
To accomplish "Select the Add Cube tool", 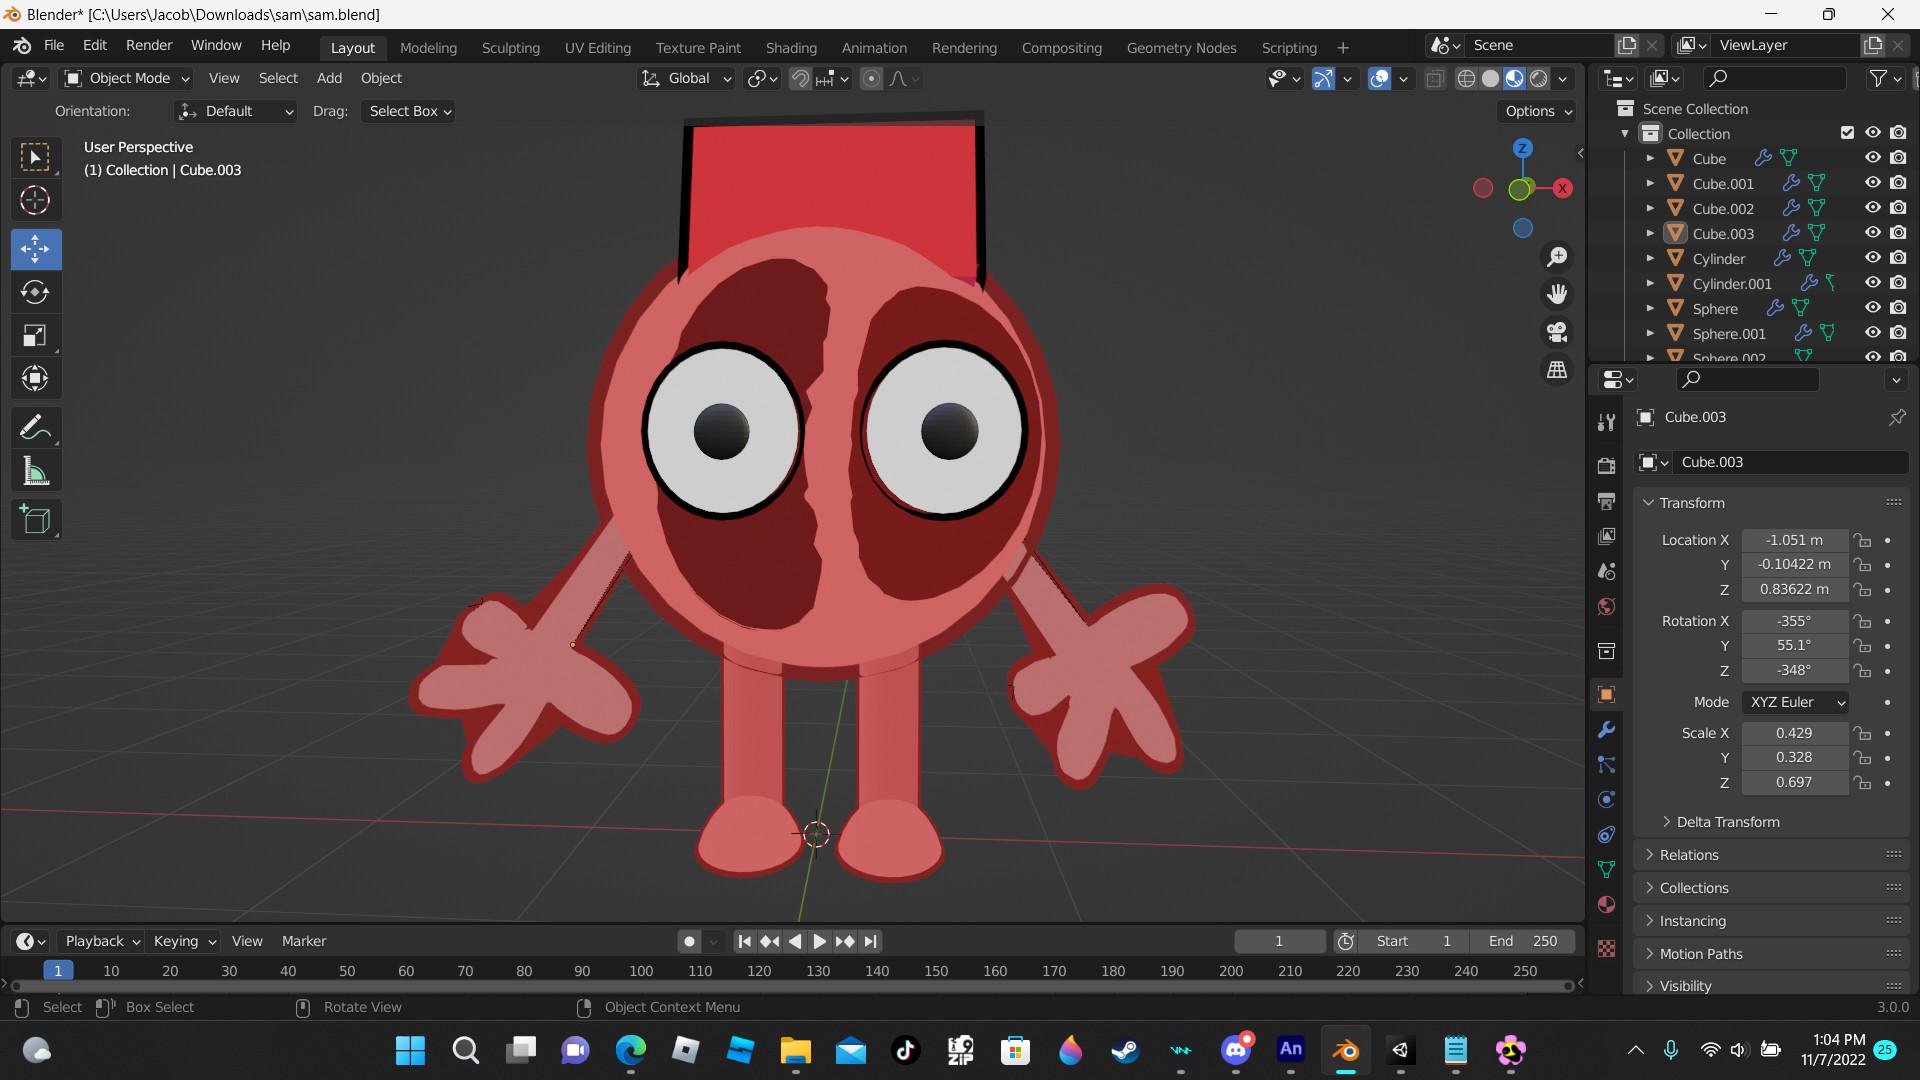I will 35,519.
